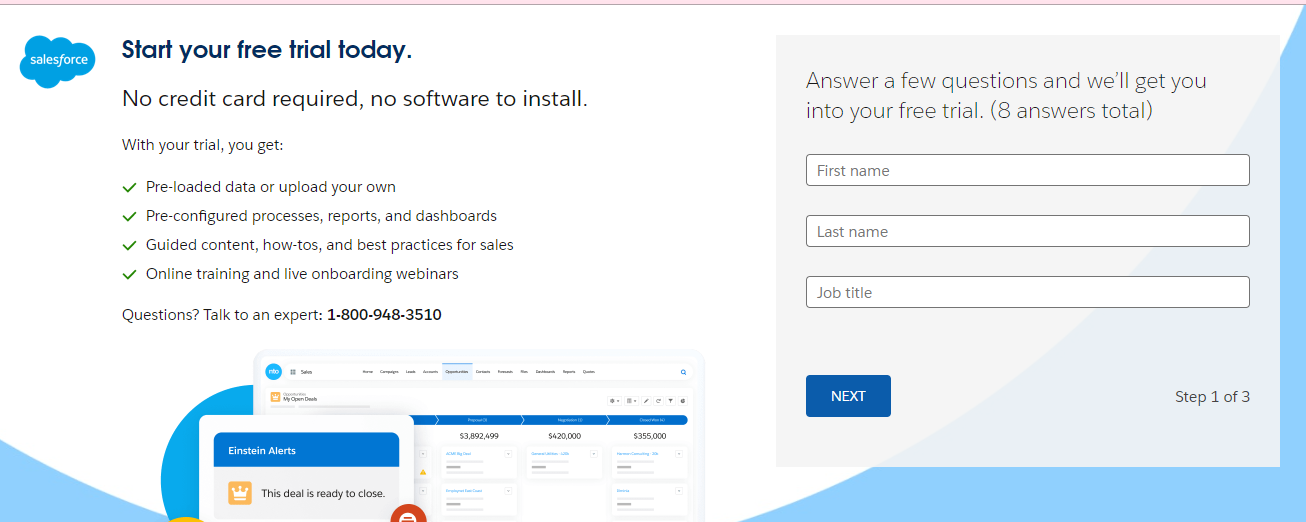Click 'No credit card required' subheading
Image resolution: width=1306 pixels, height=522 pixels.
pos(355,99)
